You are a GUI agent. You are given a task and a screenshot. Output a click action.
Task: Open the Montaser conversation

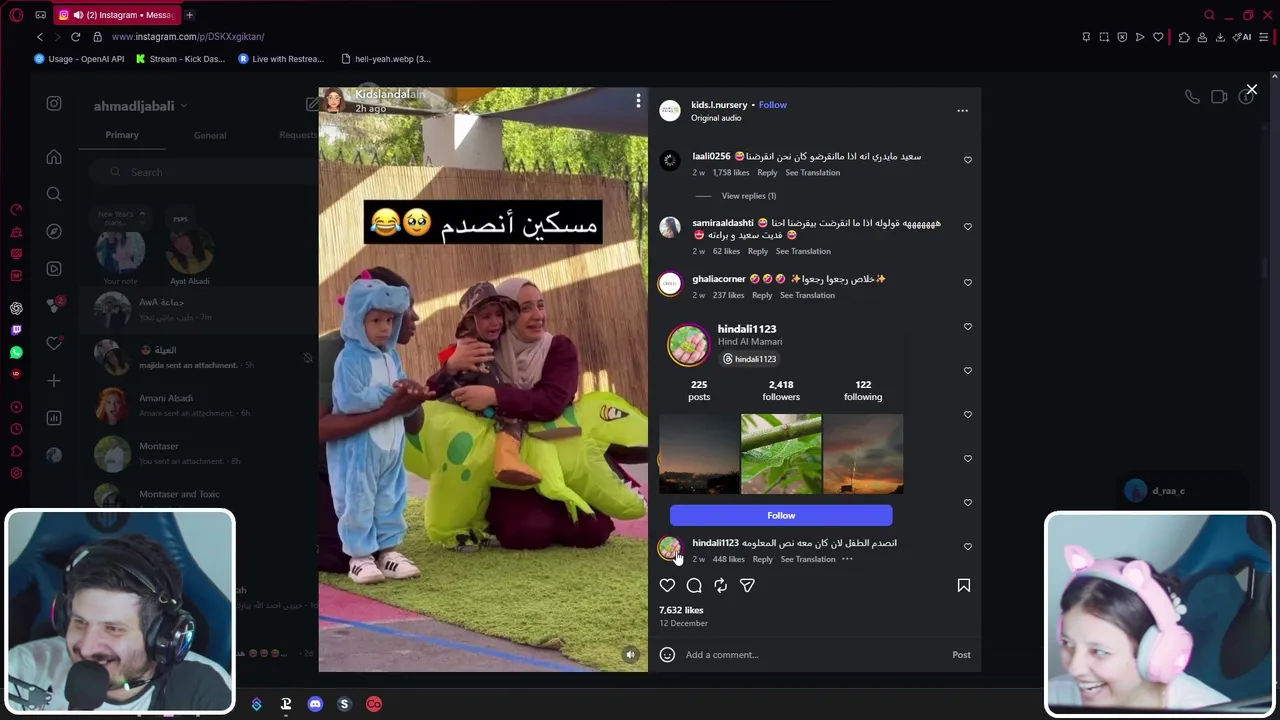click(200, 453)
